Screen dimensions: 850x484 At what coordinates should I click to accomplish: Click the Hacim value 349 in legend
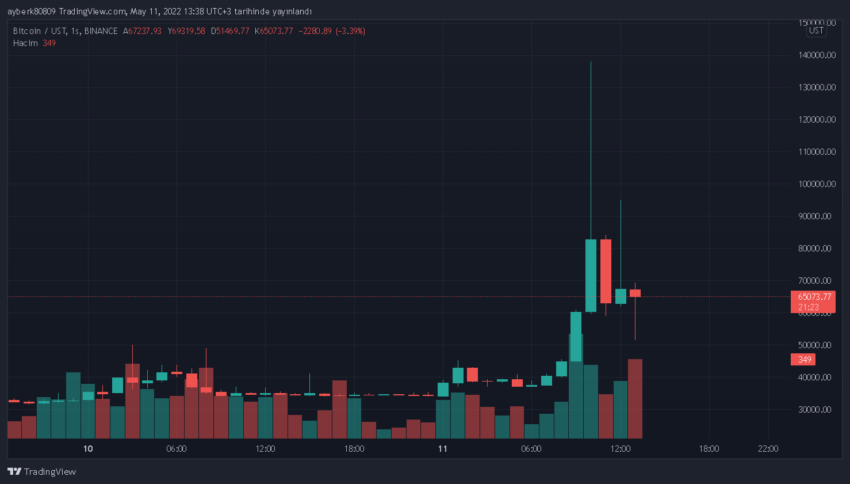pyautogui.click(x=49, y=42)
